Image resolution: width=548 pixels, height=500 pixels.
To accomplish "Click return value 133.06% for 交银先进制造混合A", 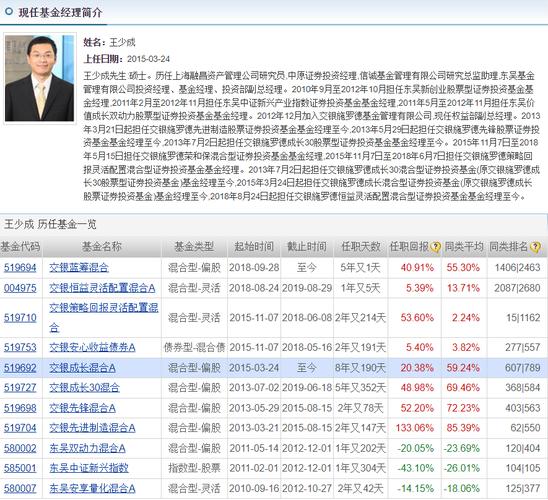I will (414, 428).
